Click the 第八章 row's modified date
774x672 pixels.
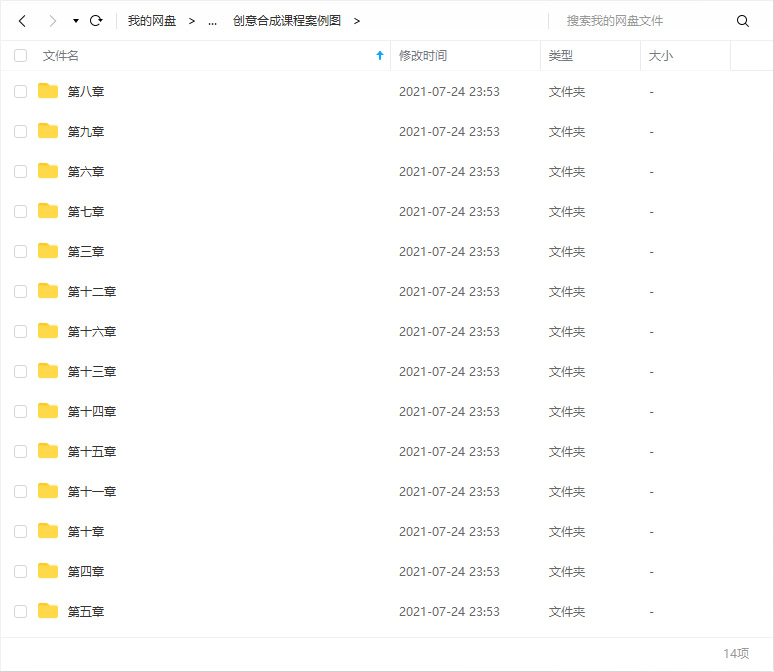[x=449, y=92]
